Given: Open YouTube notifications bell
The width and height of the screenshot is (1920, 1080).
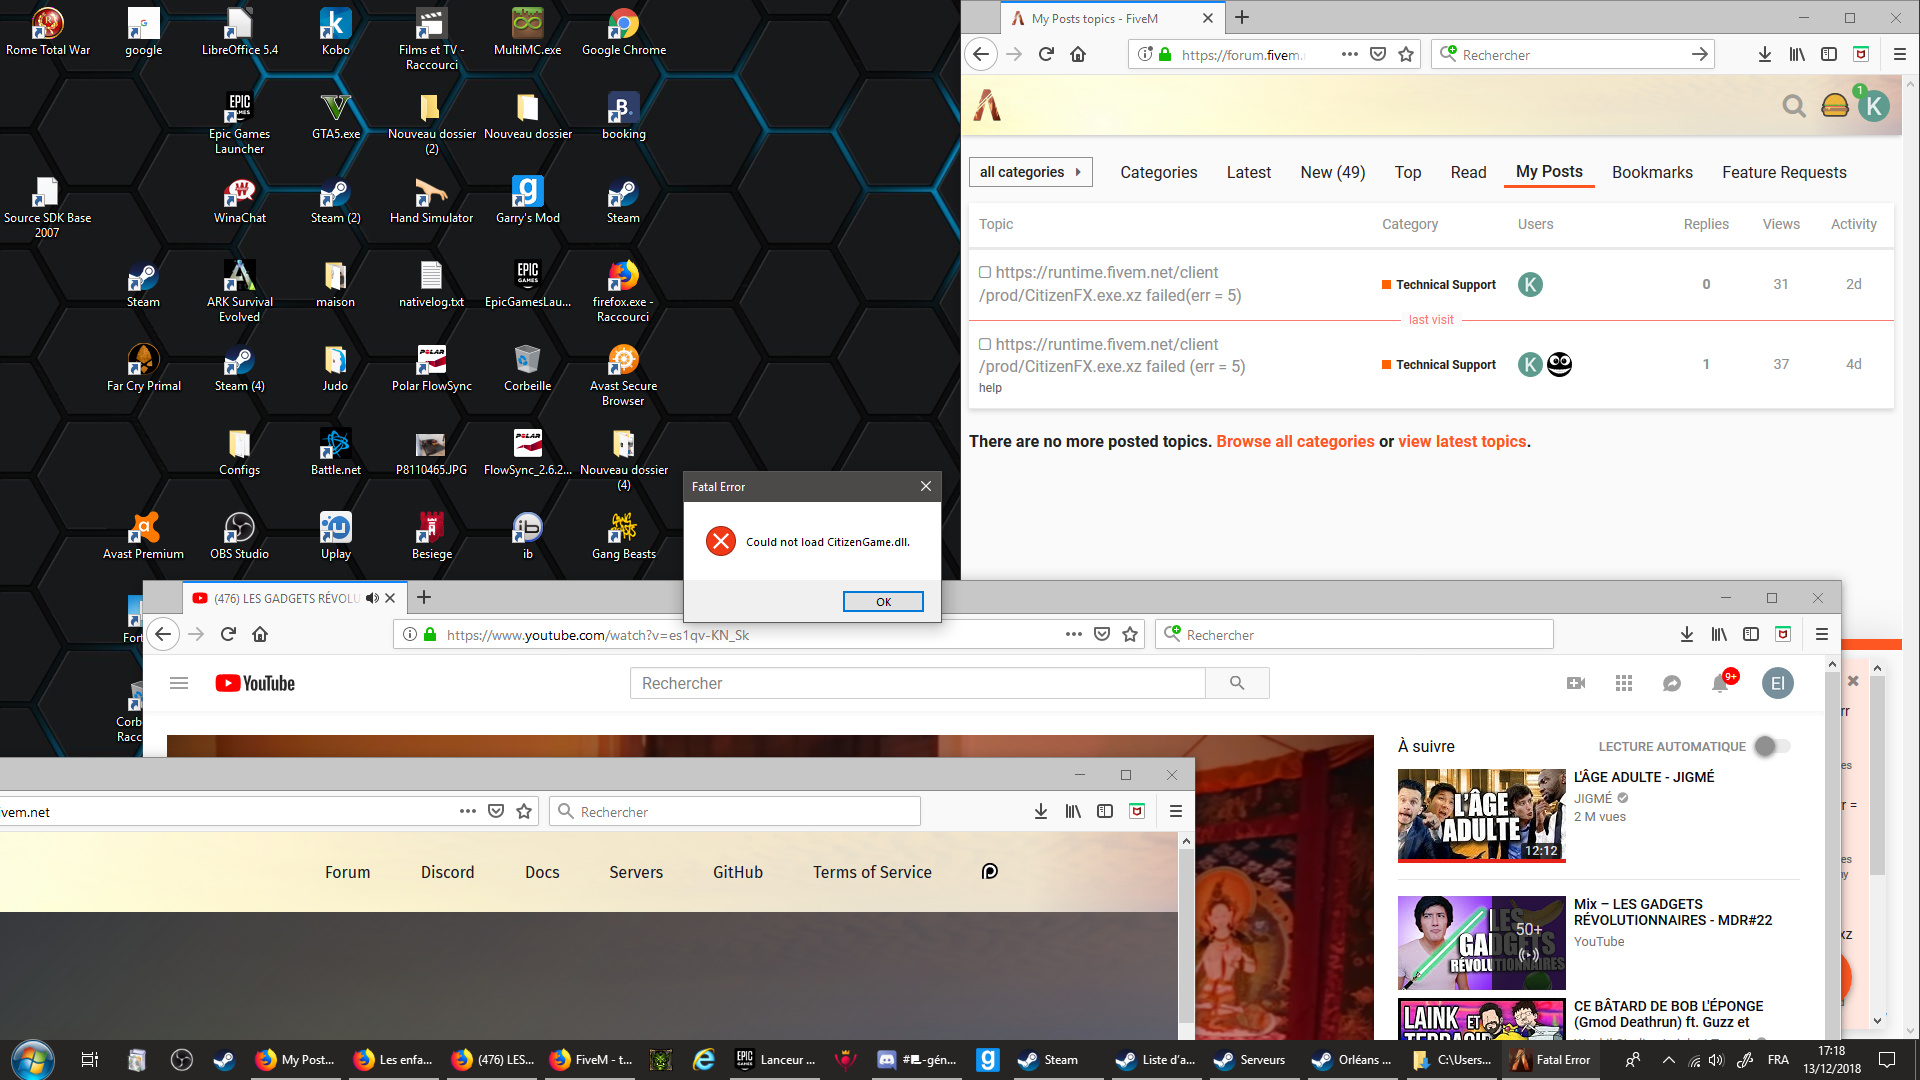Looking at the screenshot, I should point(1720,683).
